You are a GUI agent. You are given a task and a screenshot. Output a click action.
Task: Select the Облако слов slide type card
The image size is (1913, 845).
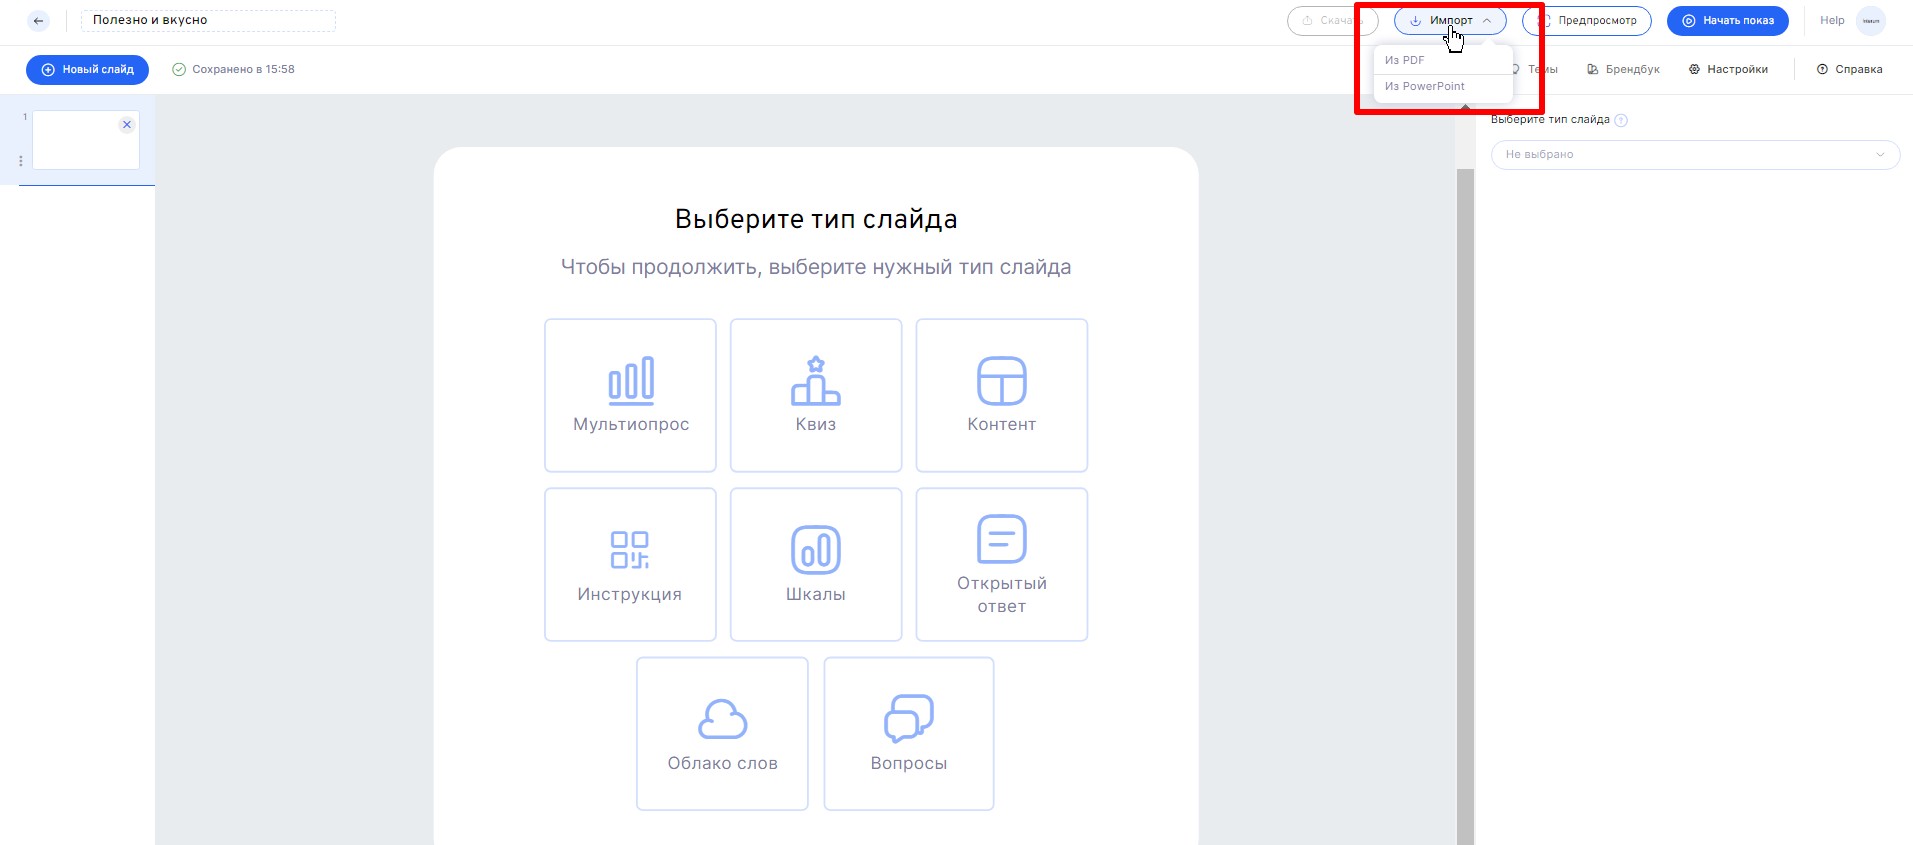[x=722, y=733]
